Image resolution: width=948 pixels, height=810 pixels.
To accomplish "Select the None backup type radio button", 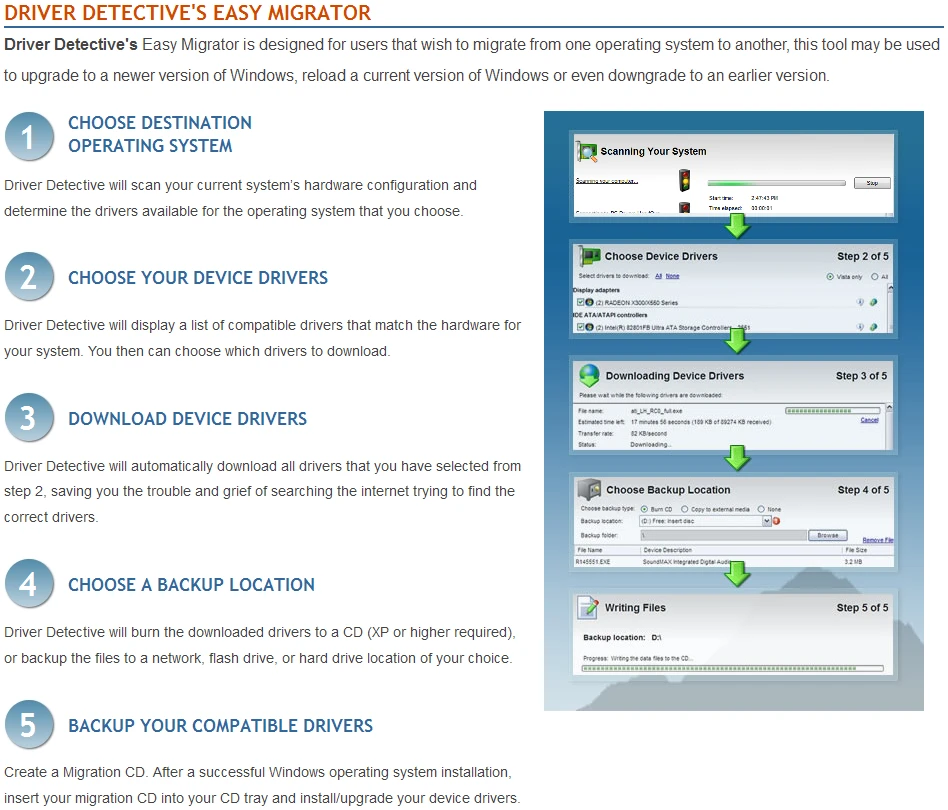I will [x=761, y=509].
